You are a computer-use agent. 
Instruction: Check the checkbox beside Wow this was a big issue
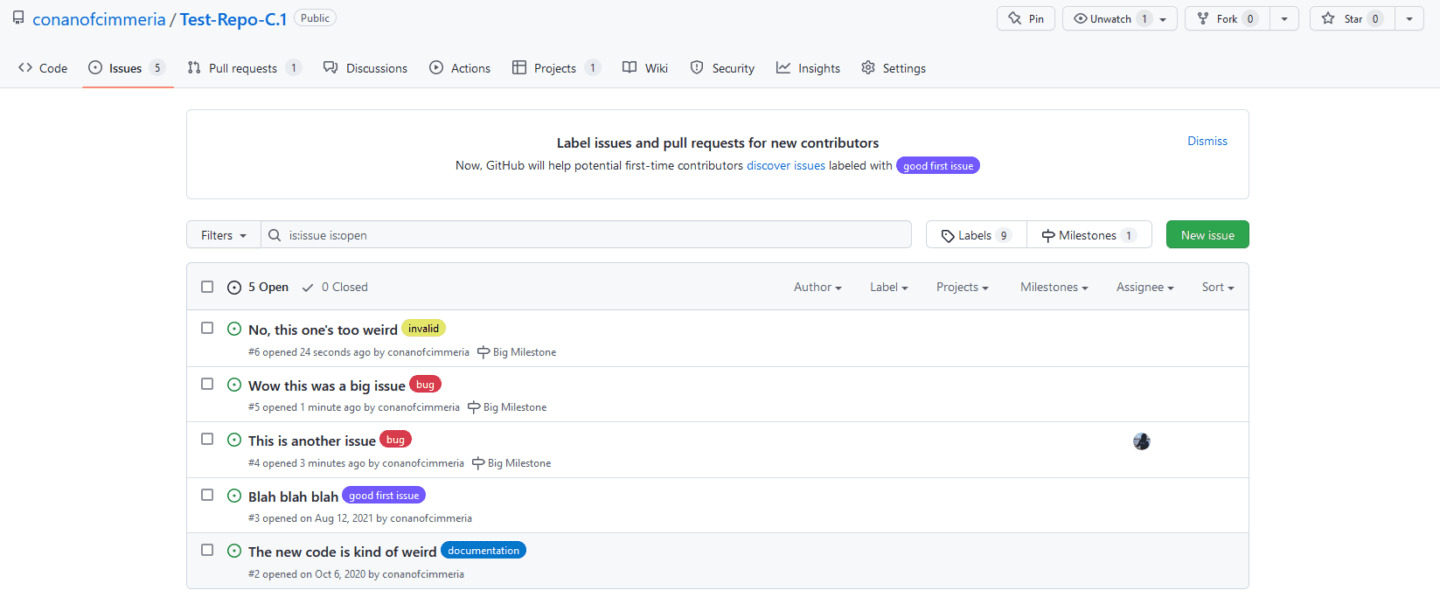tap(207, 383)
